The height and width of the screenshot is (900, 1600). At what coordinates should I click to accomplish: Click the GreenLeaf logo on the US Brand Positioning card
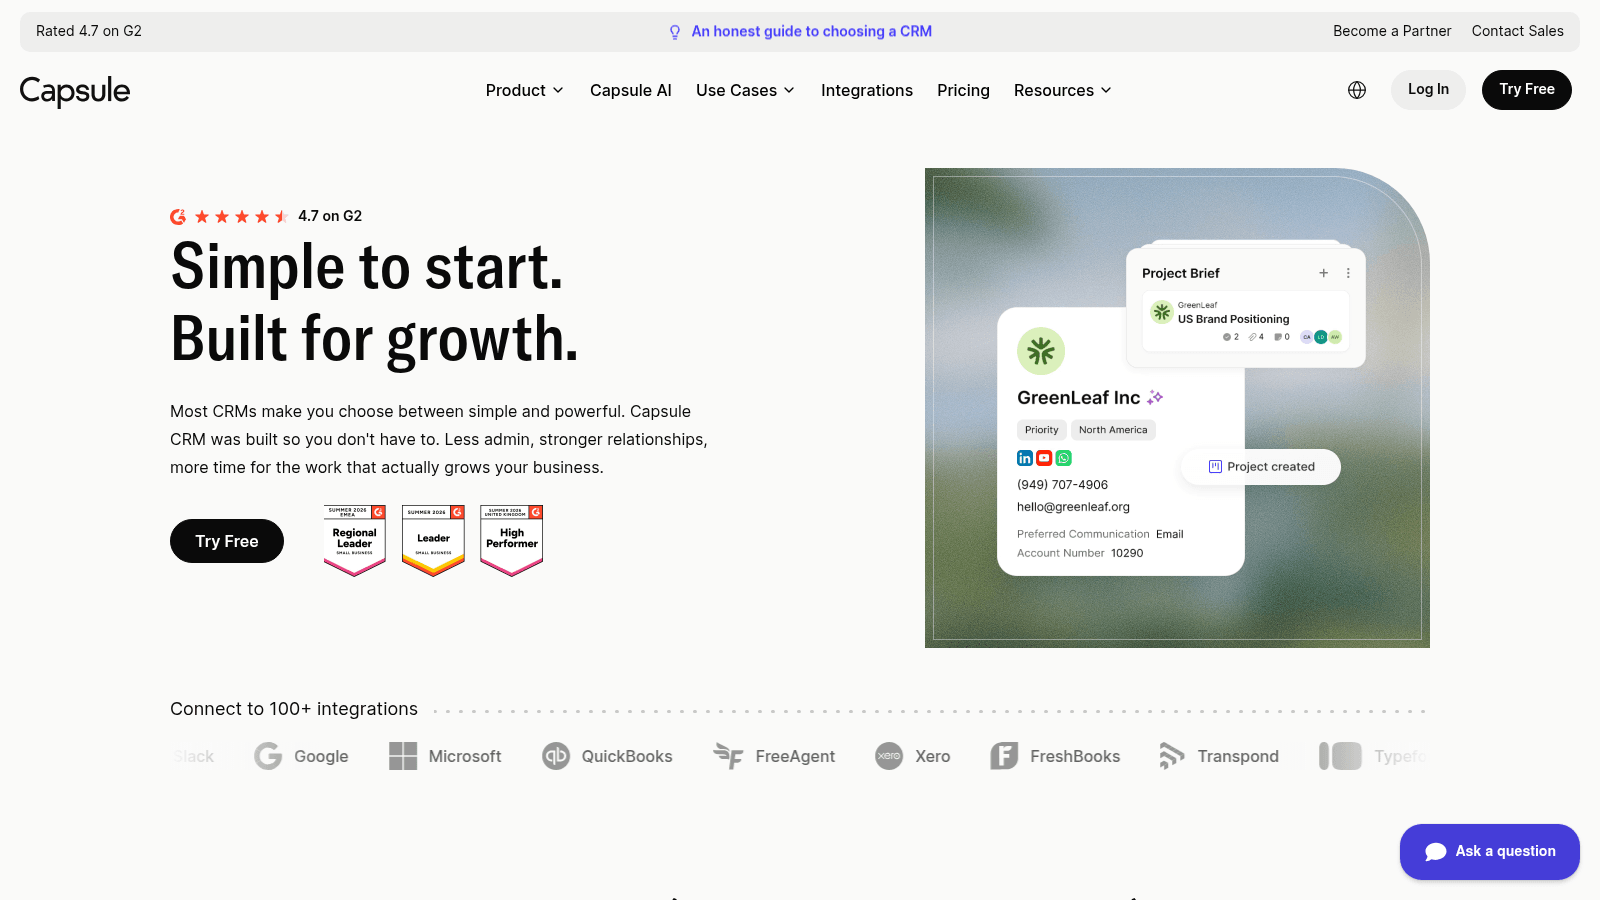coord(1162,312)
